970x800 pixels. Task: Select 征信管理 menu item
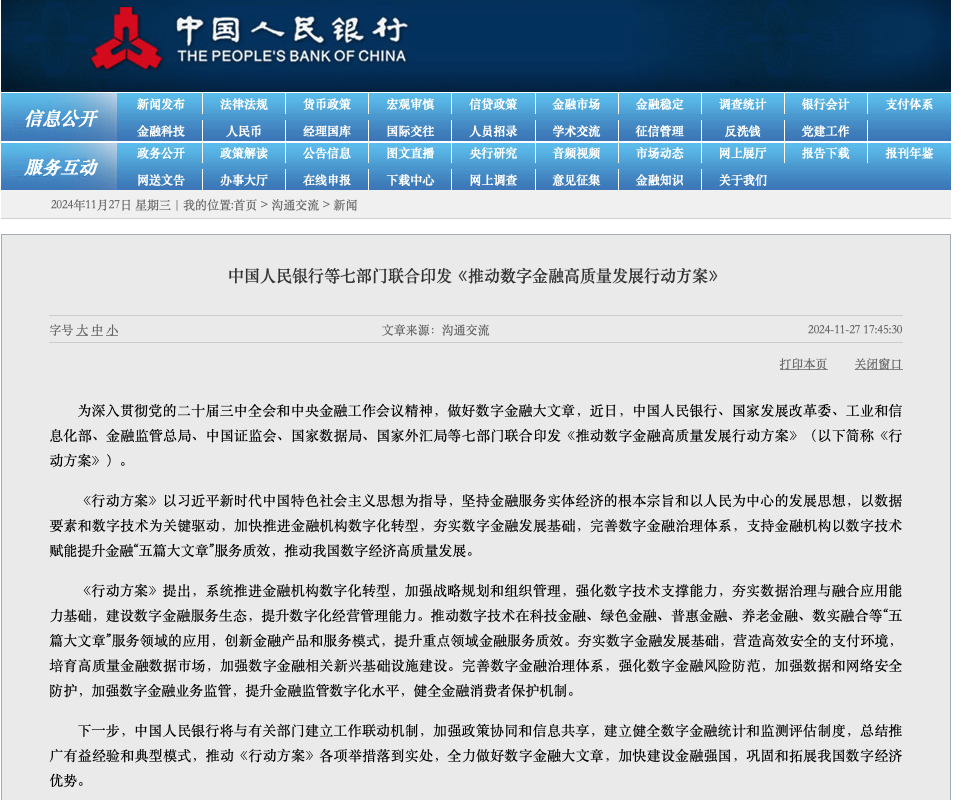659,131
